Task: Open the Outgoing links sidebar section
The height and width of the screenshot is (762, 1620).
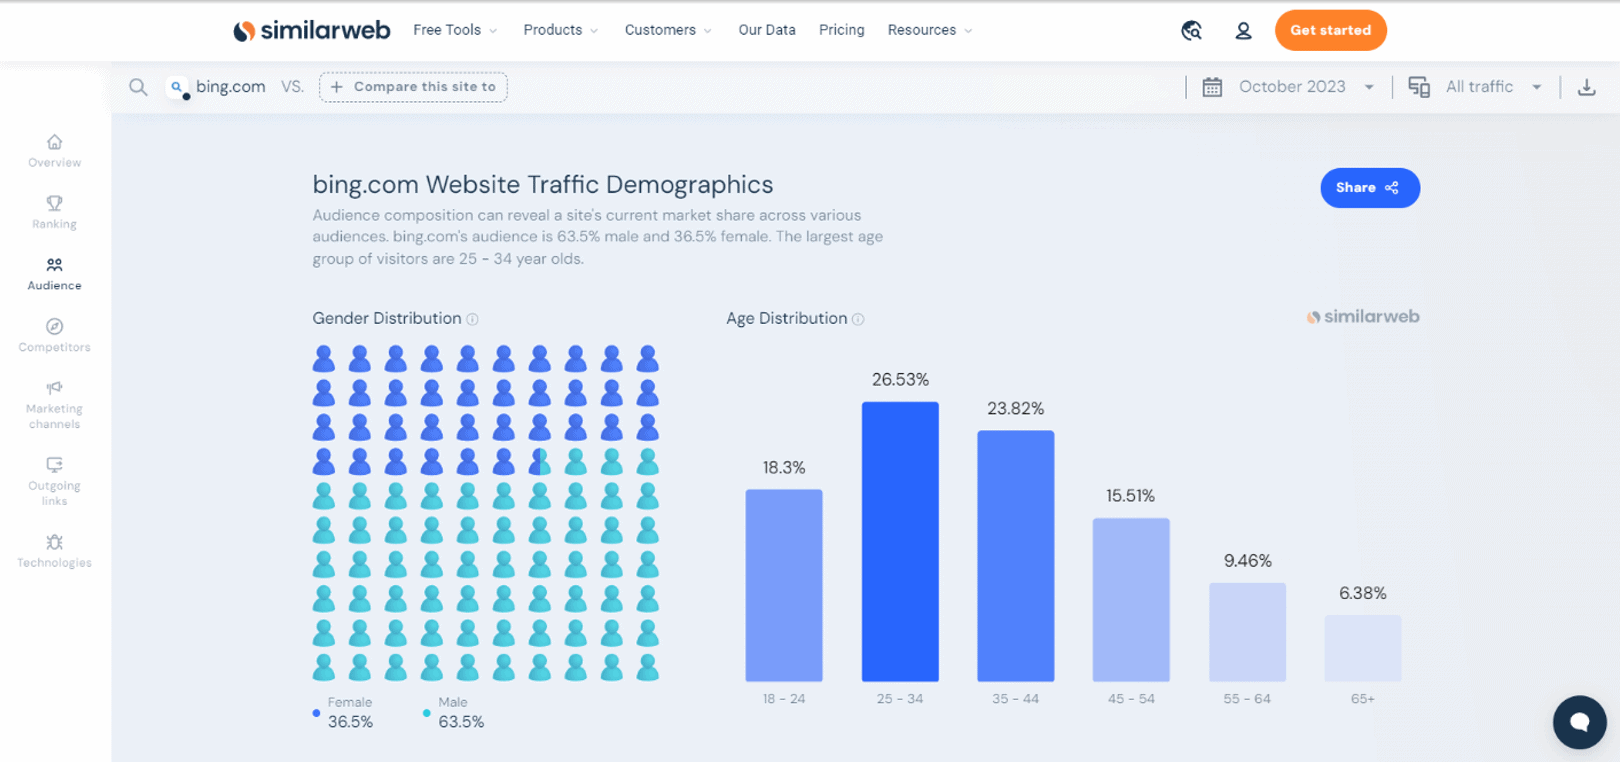Action: [55, 481]
